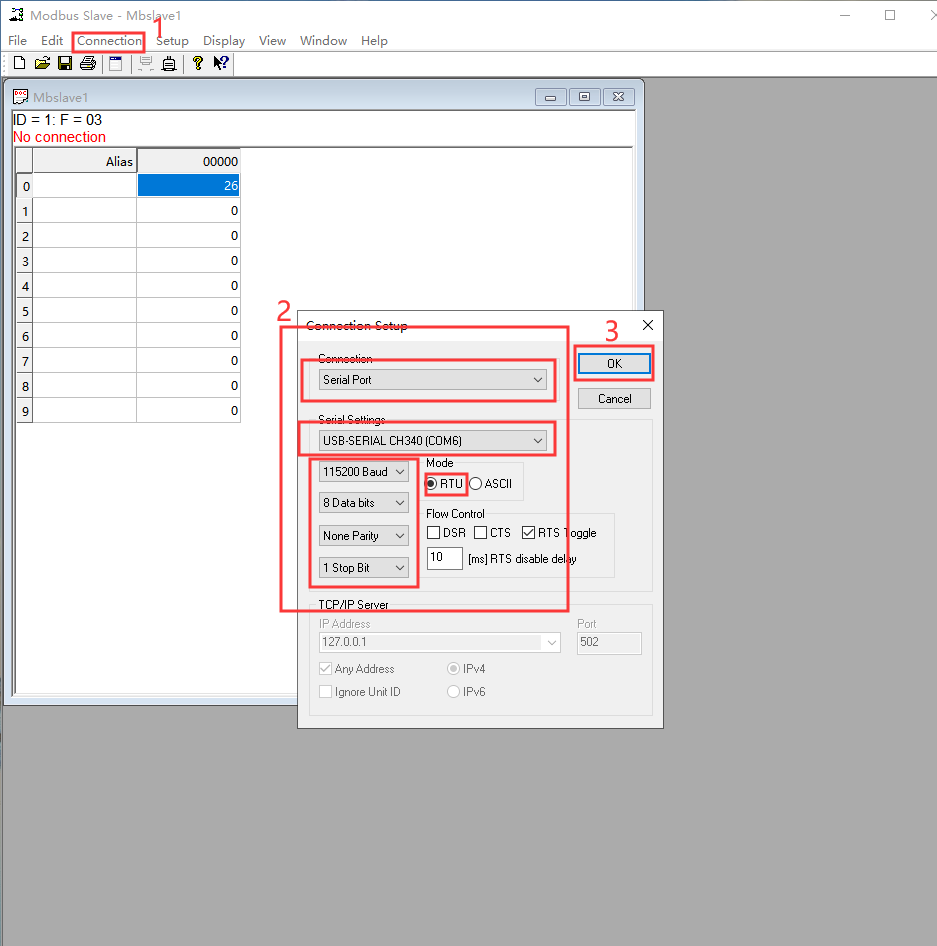Expand the USB-SERIAL CH340 (COM6) port dropdown
Image resolution: width=937 pixels, height=946 pixels.
click(x=433, y=440)
